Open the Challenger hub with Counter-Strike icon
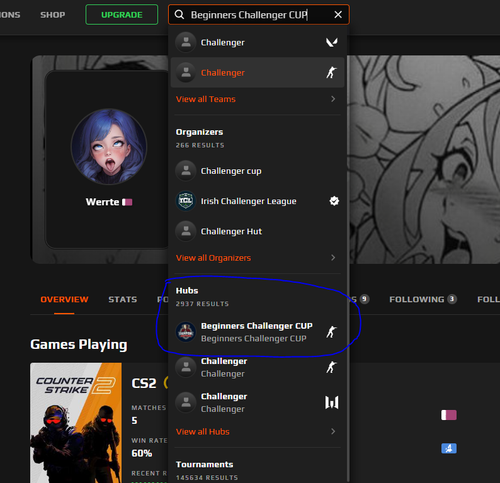This screenshot has width=500, height=483. pyautogui.click(x=257, y=367)
